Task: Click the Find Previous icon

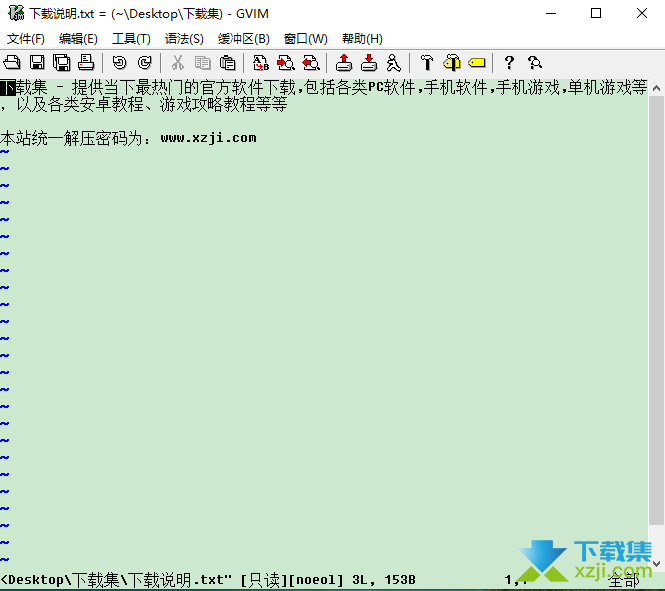Action: click(x=311, y=63)
